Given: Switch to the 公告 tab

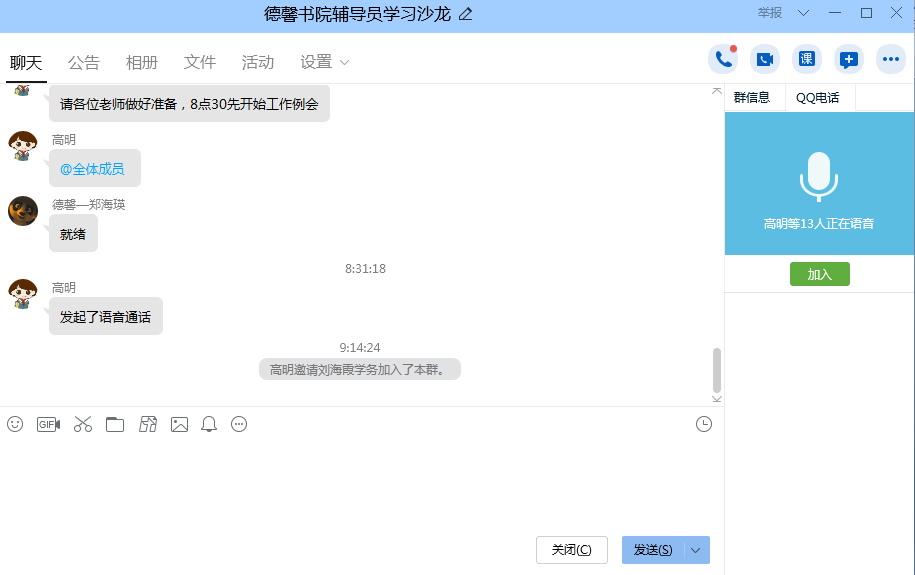Looking at the screenshot, I should pyautogui.click(x=84, y=62).
